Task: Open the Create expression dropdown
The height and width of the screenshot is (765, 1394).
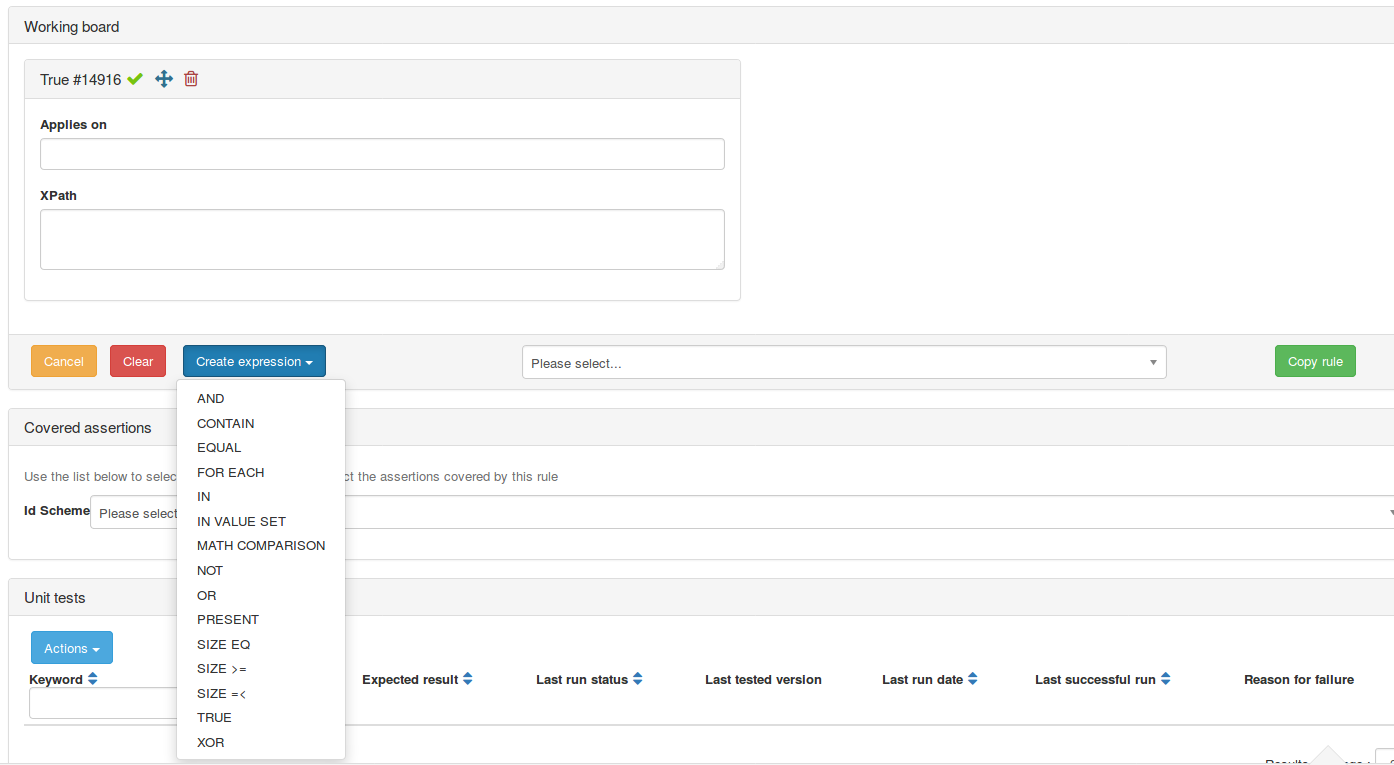Action: pyautogui.click(x=254, y=362)
